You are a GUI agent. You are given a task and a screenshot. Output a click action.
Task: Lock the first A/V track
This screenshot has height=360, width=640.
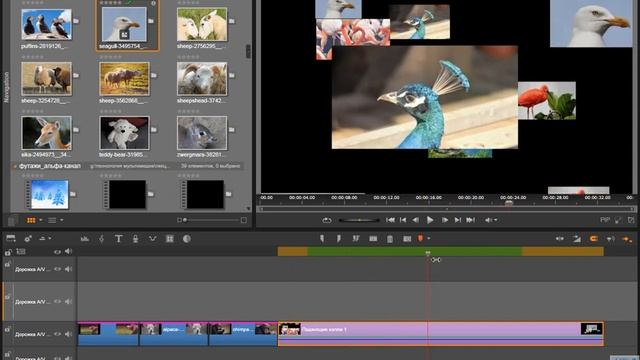click(7, 265)
